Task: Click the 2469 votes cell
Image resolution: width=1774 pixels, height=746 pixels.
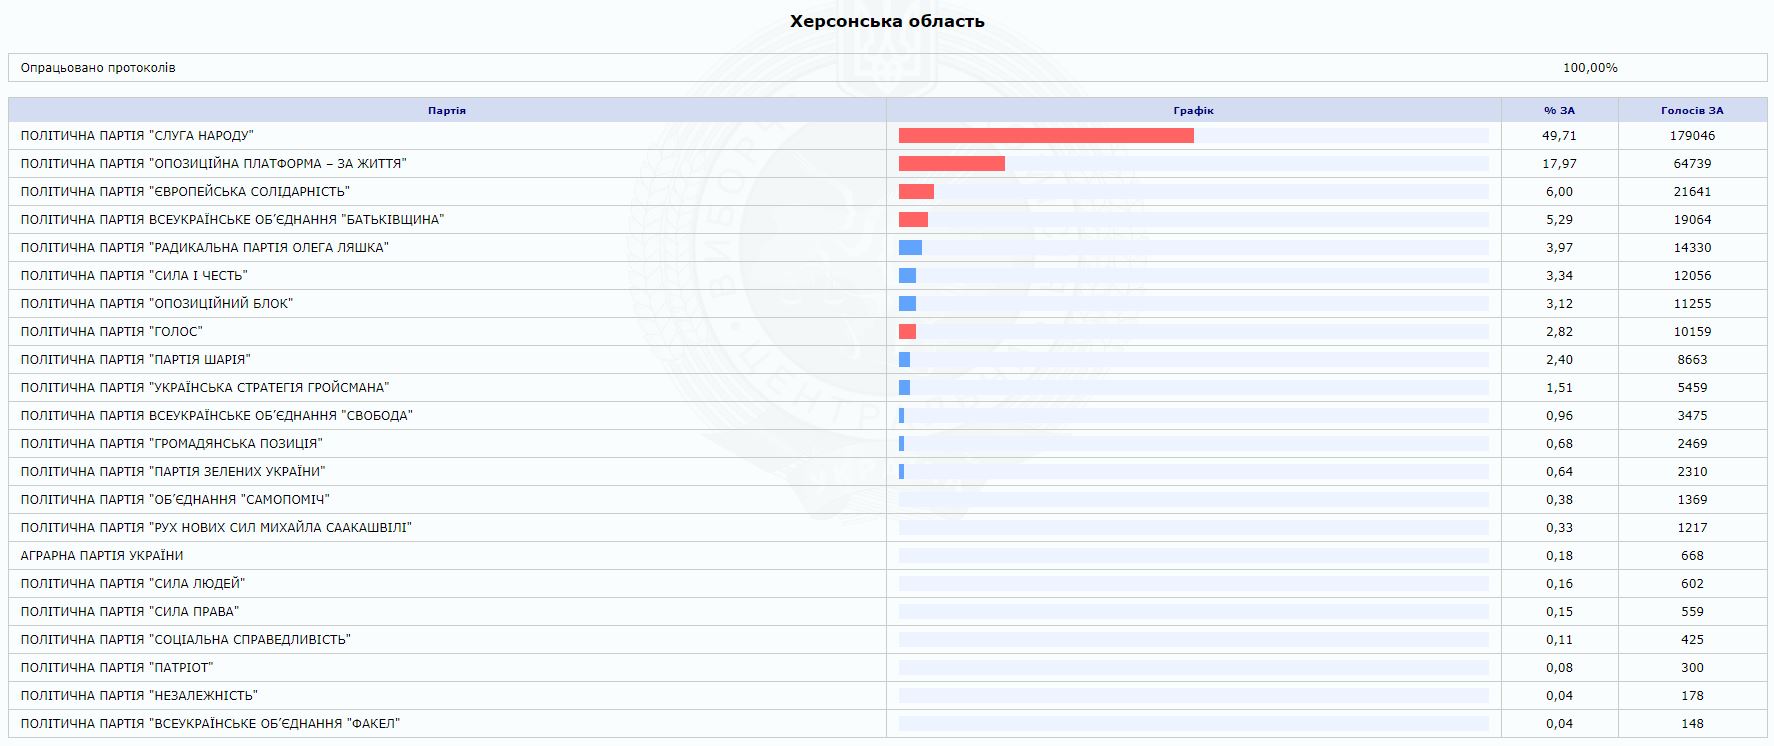Action: [x=1692, y=444]
